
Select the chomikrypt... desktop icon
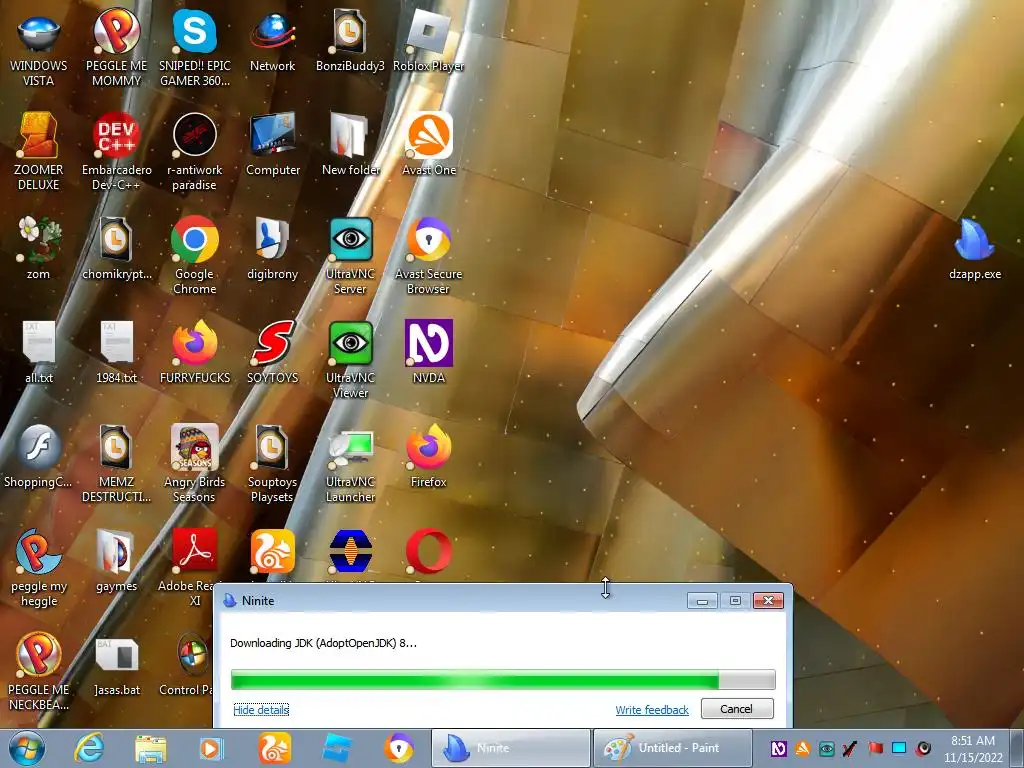pos(116,249)
